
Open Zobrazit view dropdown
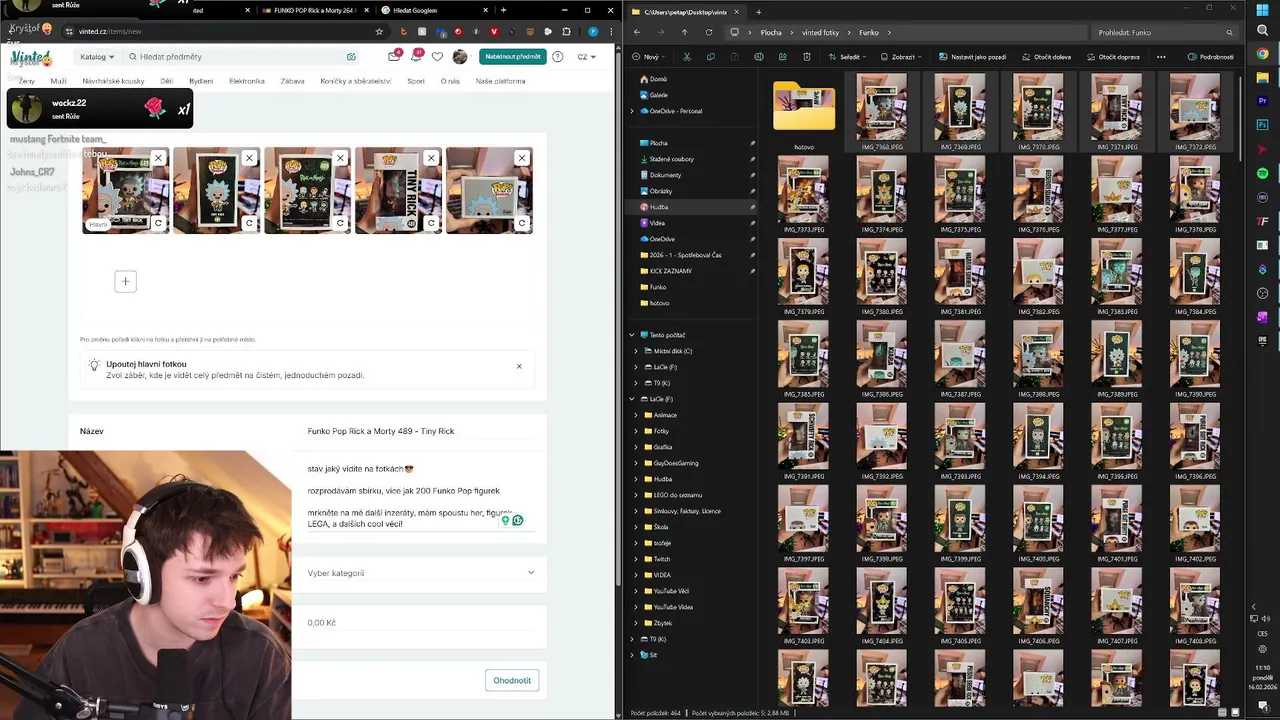pyautogui.click(x=903, y=57)
